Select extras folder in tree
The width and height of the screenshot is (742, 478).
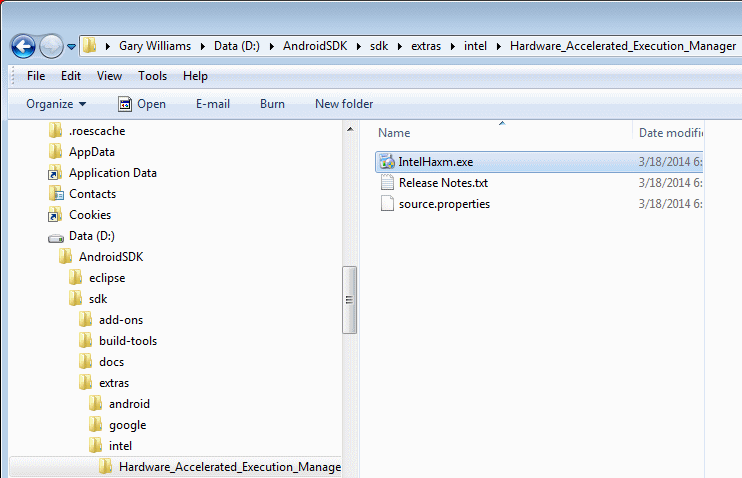[x=114, y=383]
